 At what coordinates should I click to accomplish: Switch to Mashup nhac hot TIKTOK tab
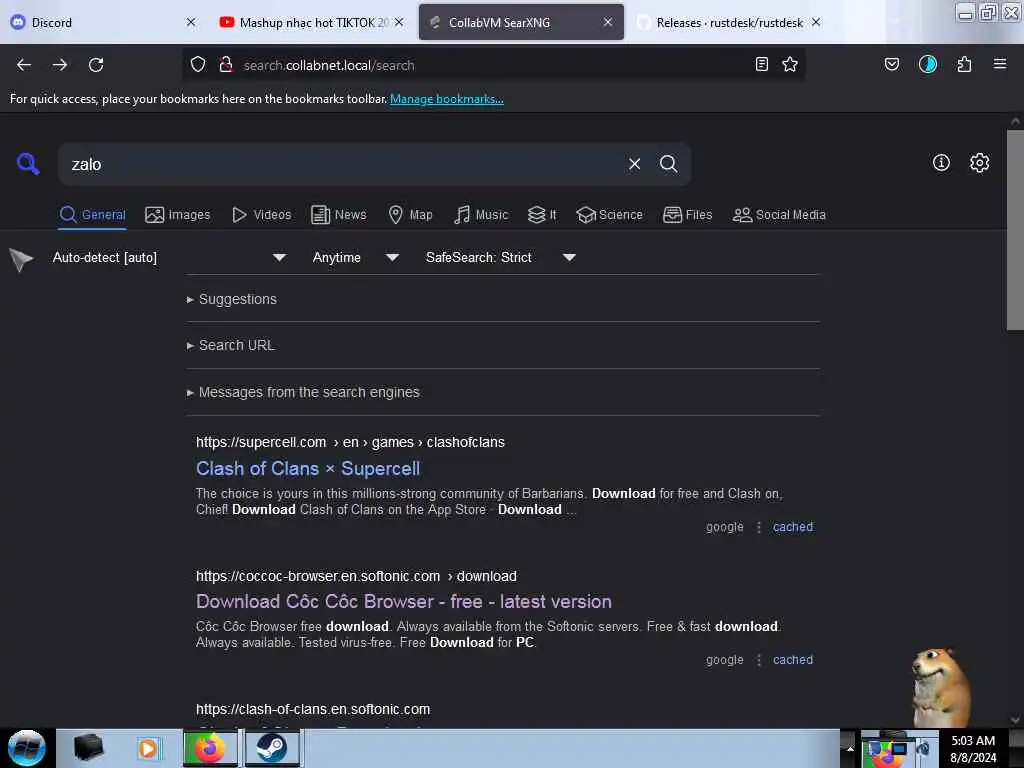(x=312, y=22)
